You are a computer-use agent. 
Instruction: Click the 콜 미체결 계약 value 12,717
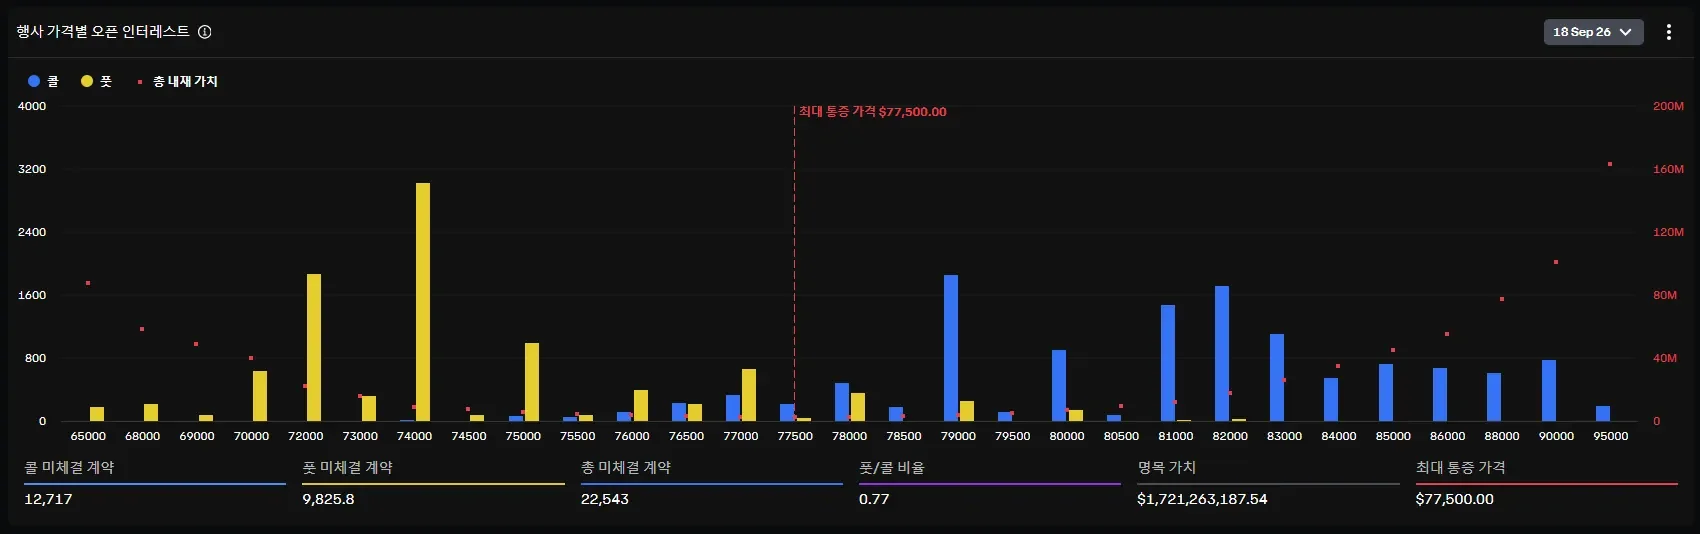pyautogui.click(x=48, y=499)
